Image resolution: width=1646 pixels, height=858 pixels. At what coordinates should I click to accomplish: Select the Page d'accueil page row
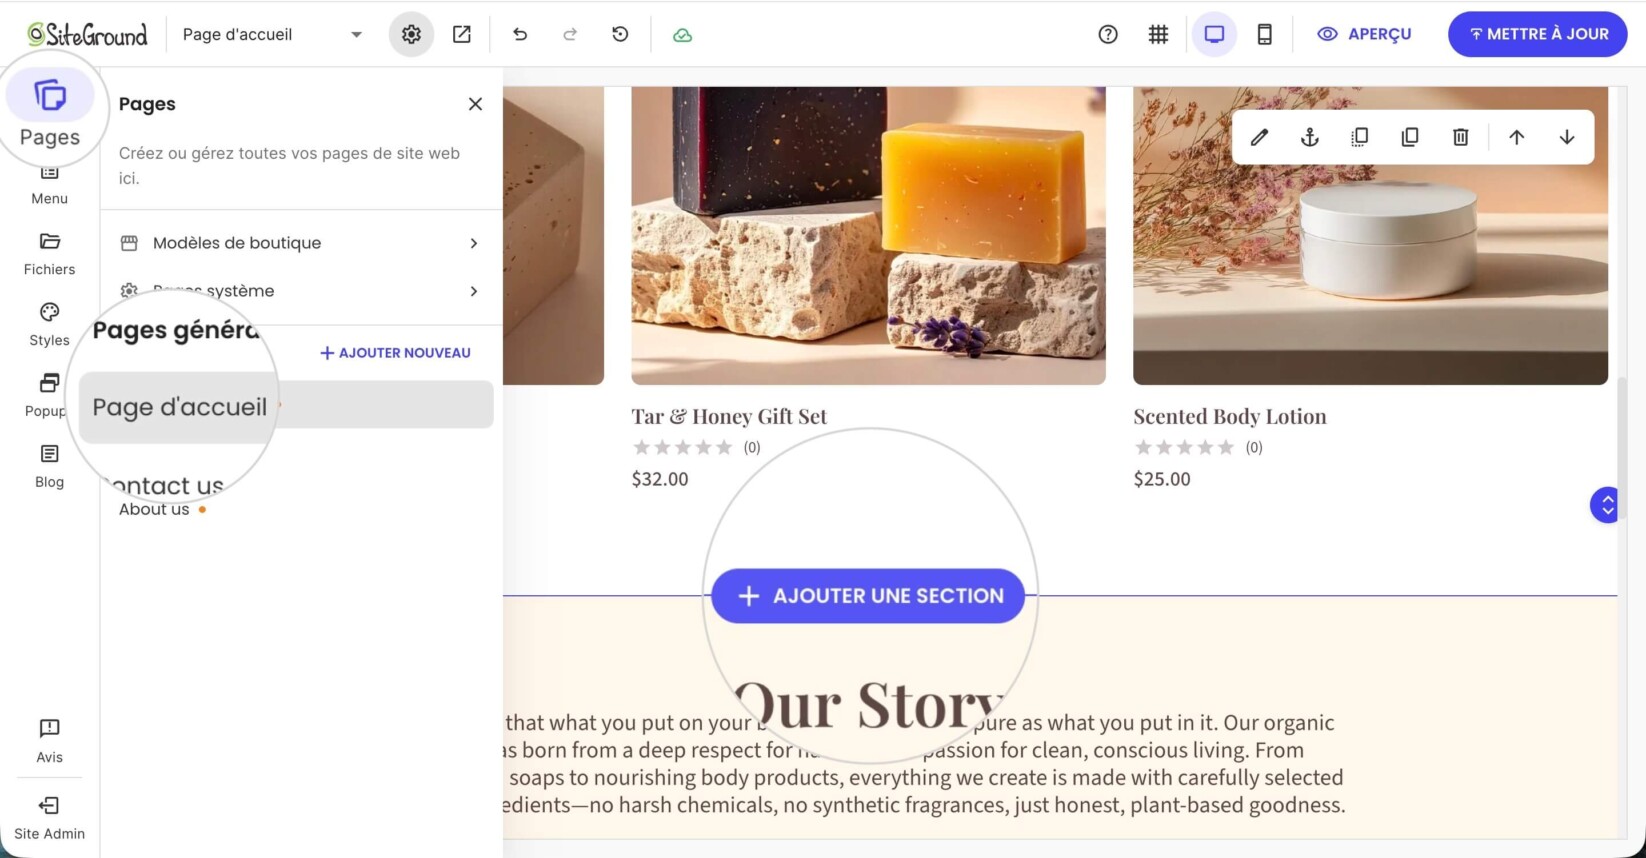tap(286, 405)
